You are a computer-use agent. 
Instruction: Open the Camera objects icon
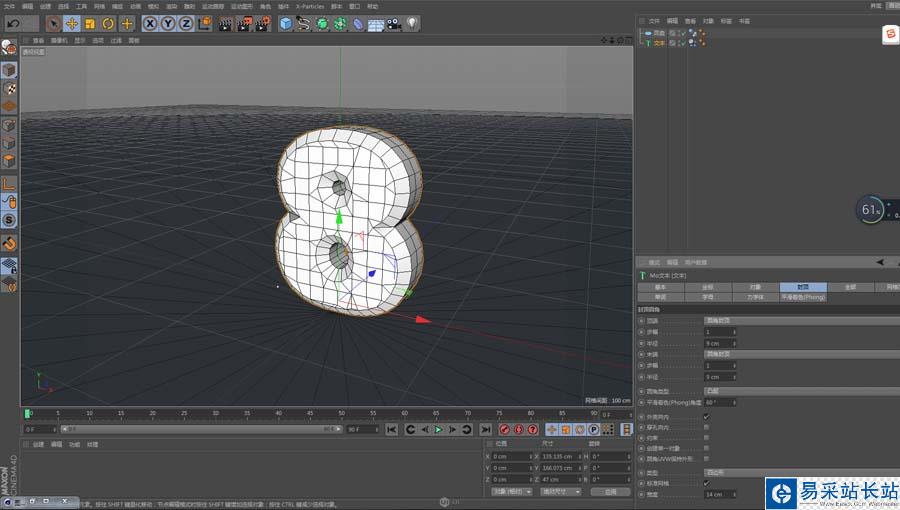pos(393,23)
